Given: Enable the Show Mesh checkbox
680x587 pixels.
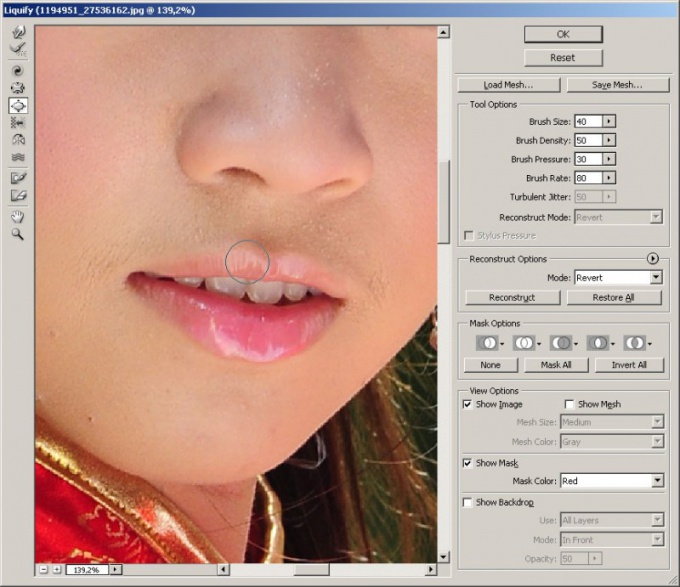Looking at the screenshot, I should coord(569,404).
